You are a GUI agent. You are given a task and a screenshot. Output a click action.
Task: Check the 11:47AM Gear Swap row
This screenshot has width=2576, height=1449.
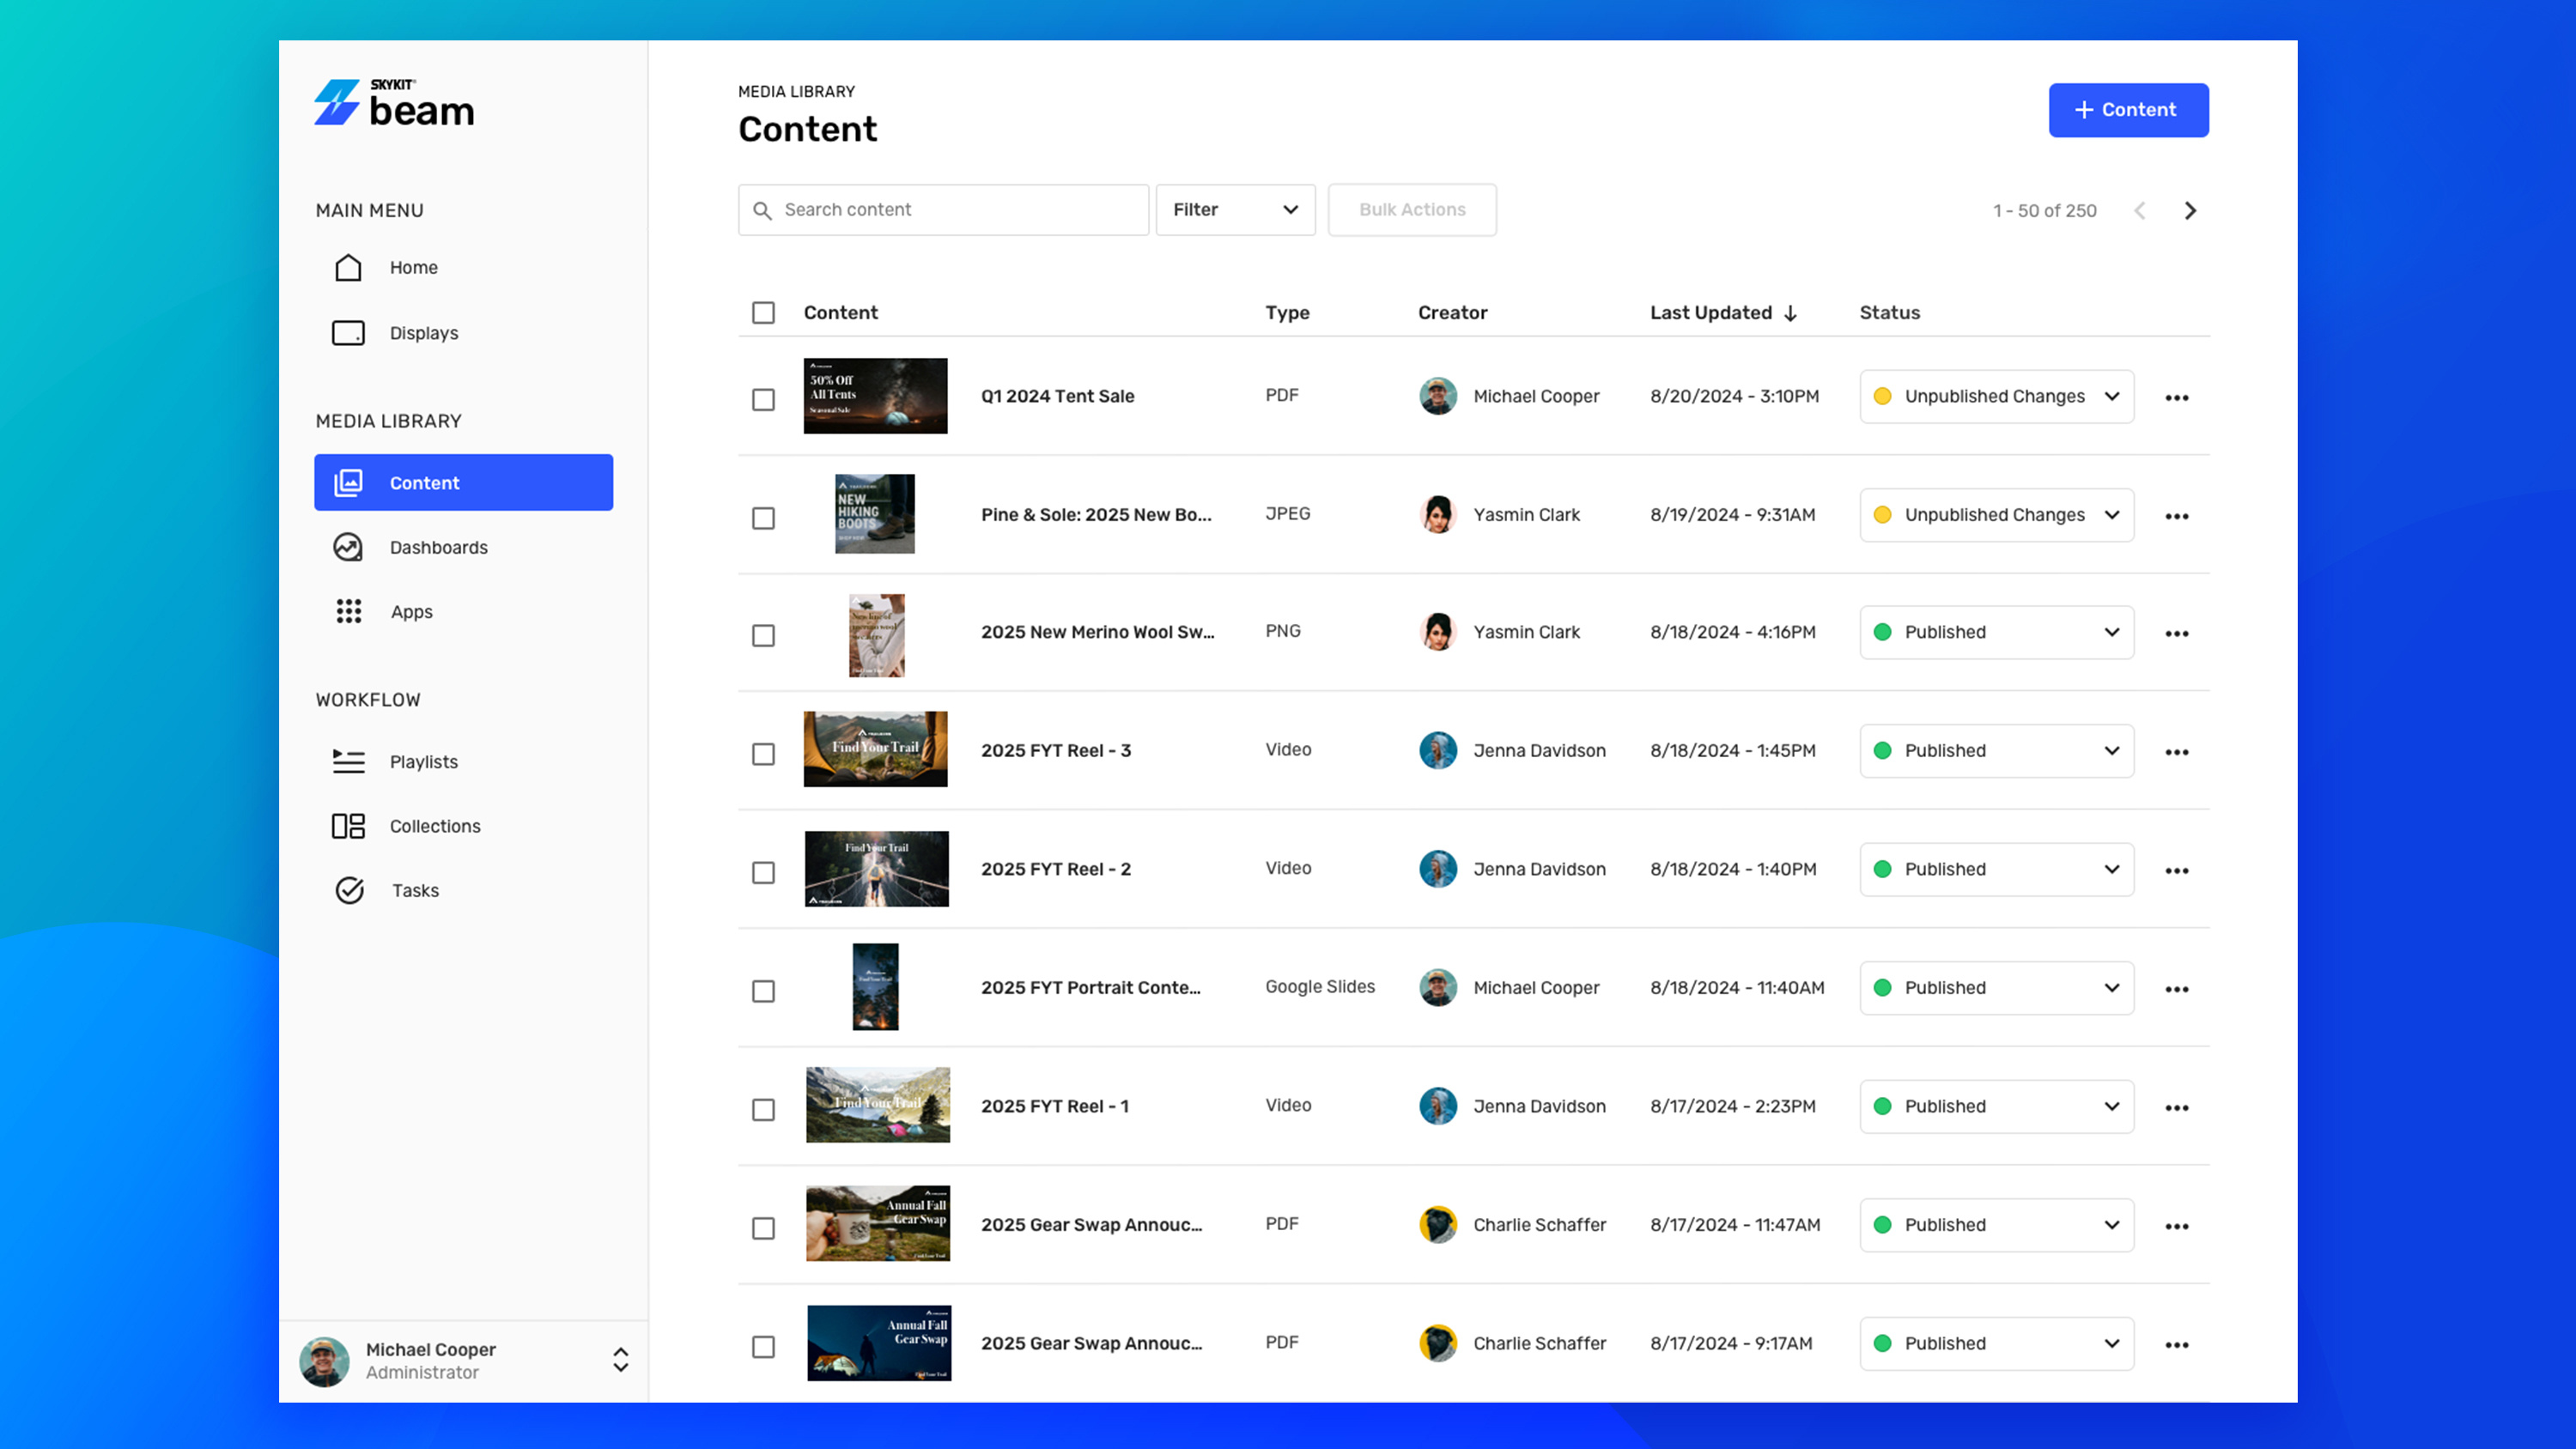[763, 1228]
